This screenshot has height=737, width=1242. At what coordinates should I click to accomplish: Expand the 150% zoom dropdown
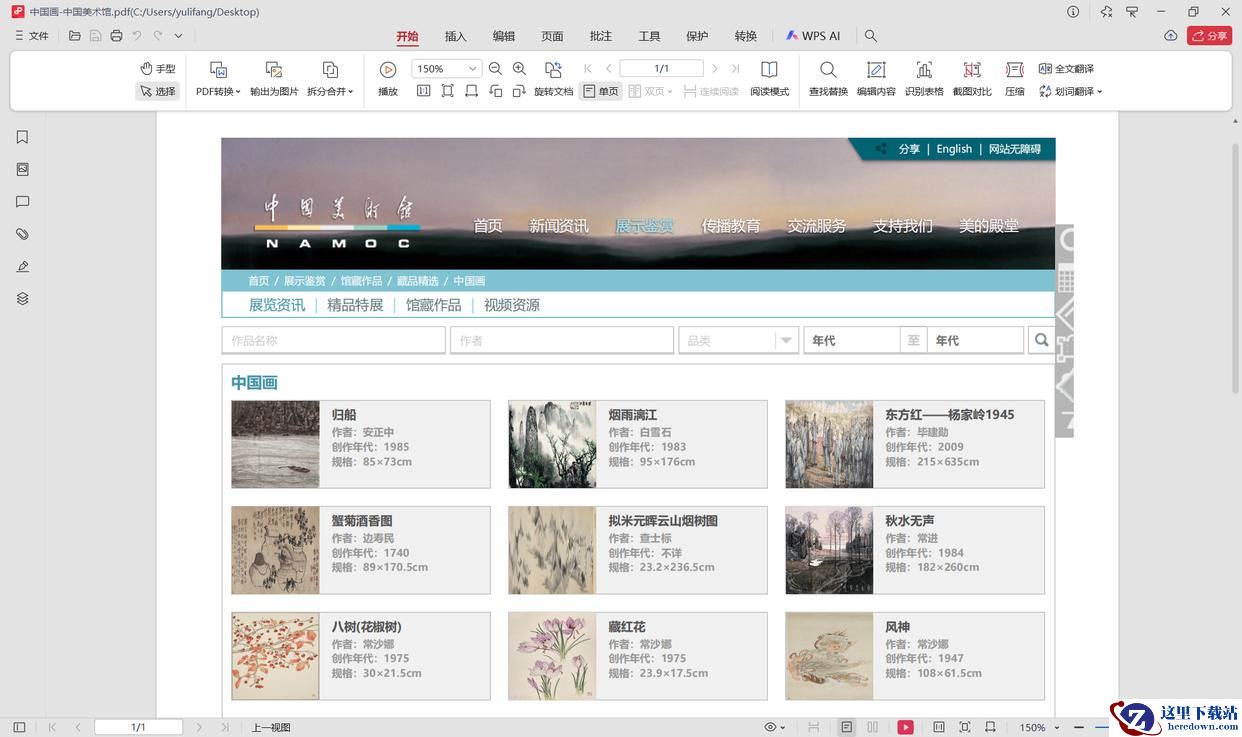(473, 69)
